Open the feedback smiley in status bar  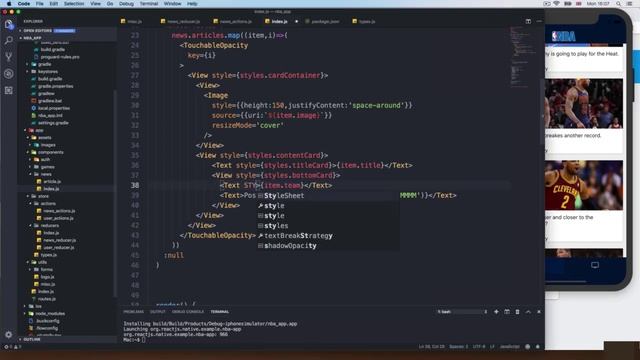[527, 347]
